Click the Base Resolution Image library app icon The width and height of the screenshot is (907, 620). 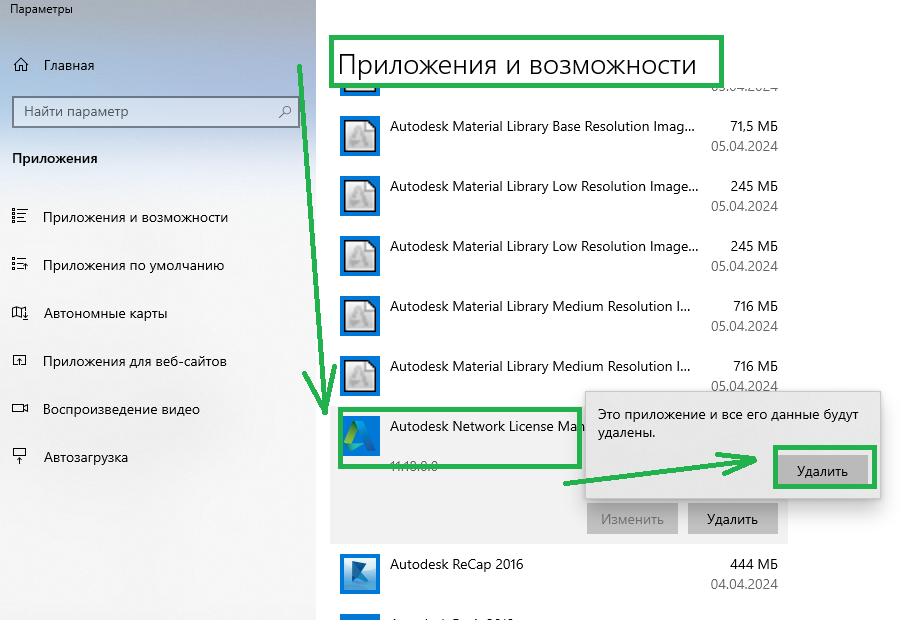(359, 136)
